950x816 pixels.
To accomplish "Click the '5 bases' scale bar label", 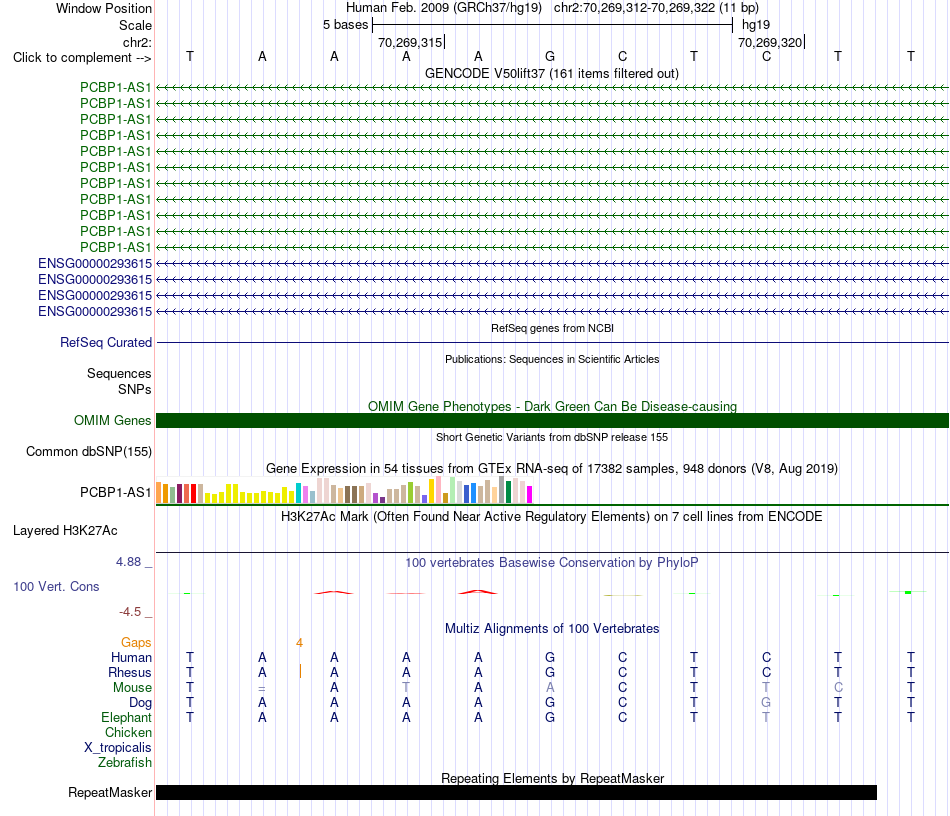I will [x=345, y=25].
